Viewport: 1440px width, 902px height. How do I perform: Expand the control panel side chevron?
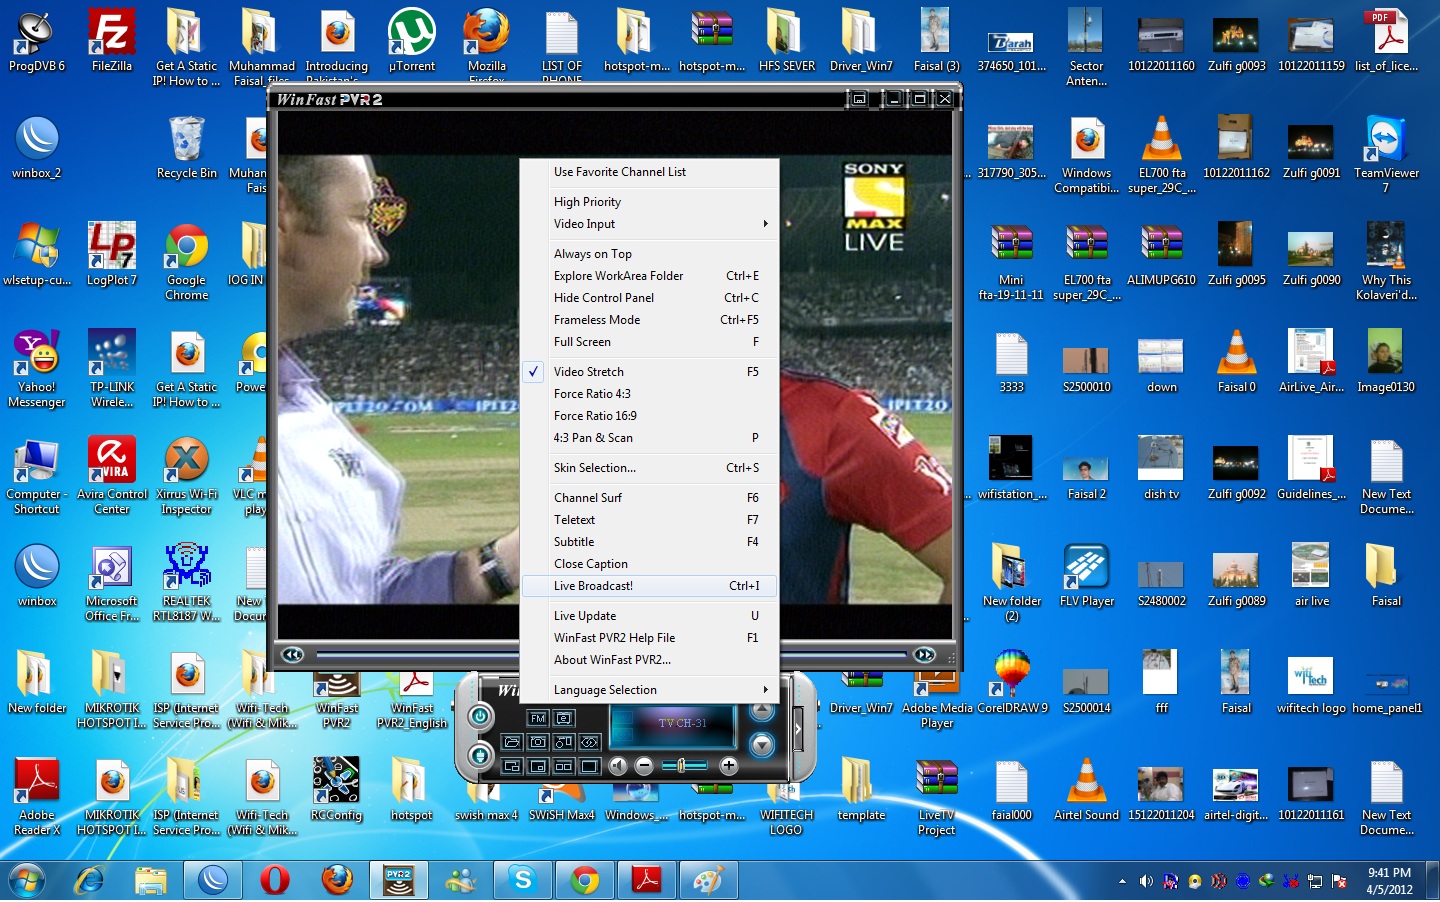pyautogui.click(x=798, y=729)
